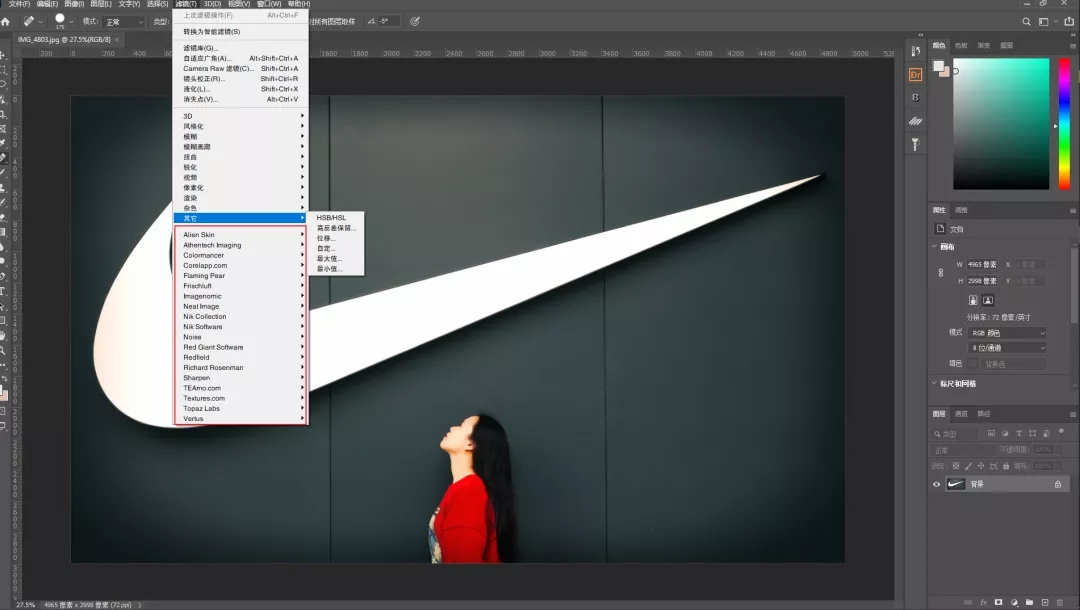Click the share icon at top right
The height and width of the screenshot is (610, 1080).
click(x=1069, y=22)
